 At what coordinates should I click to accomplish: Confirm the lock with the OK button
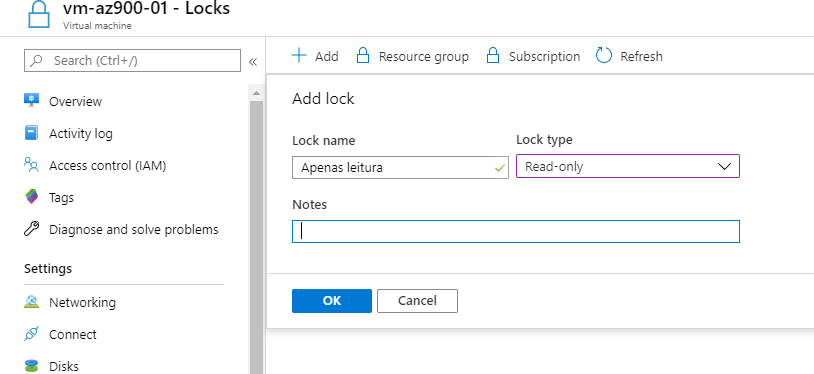pos(332,301)
